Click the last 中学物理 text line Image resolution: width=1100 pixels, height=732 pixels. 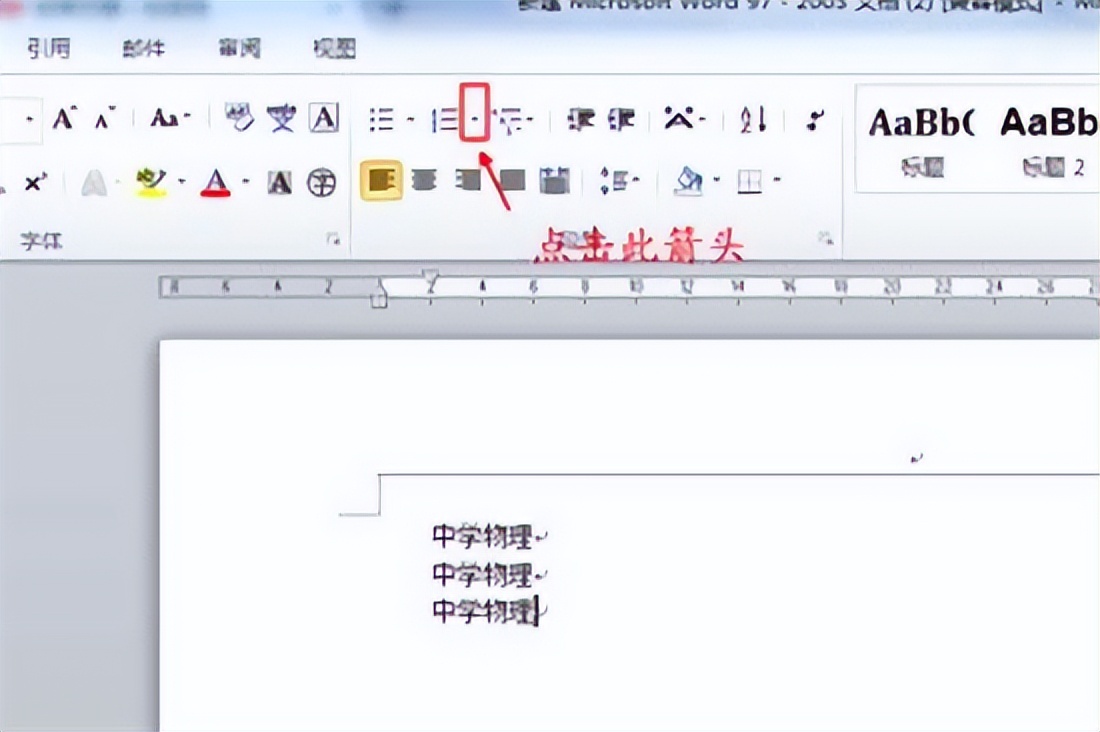[484, 611]
